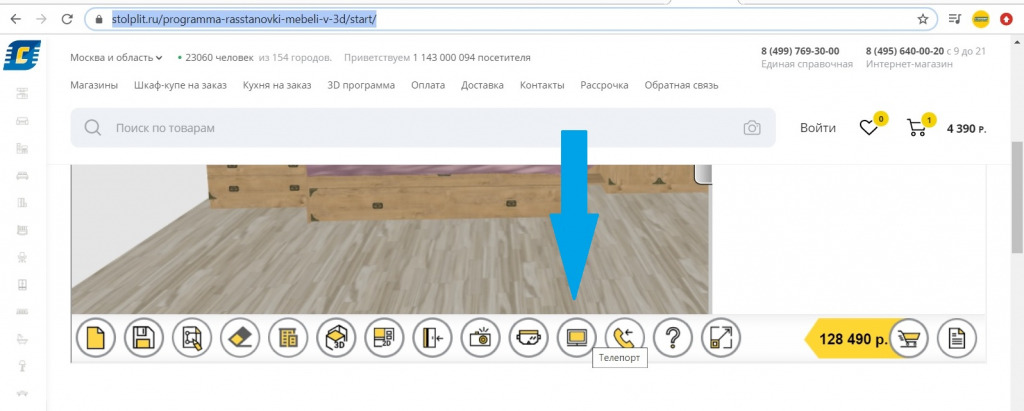Image resolution: width=1024 pixels, height=411 pixels.
Task: Open the Доставка link
Action: pyautogui.click(x=482, y=85)
